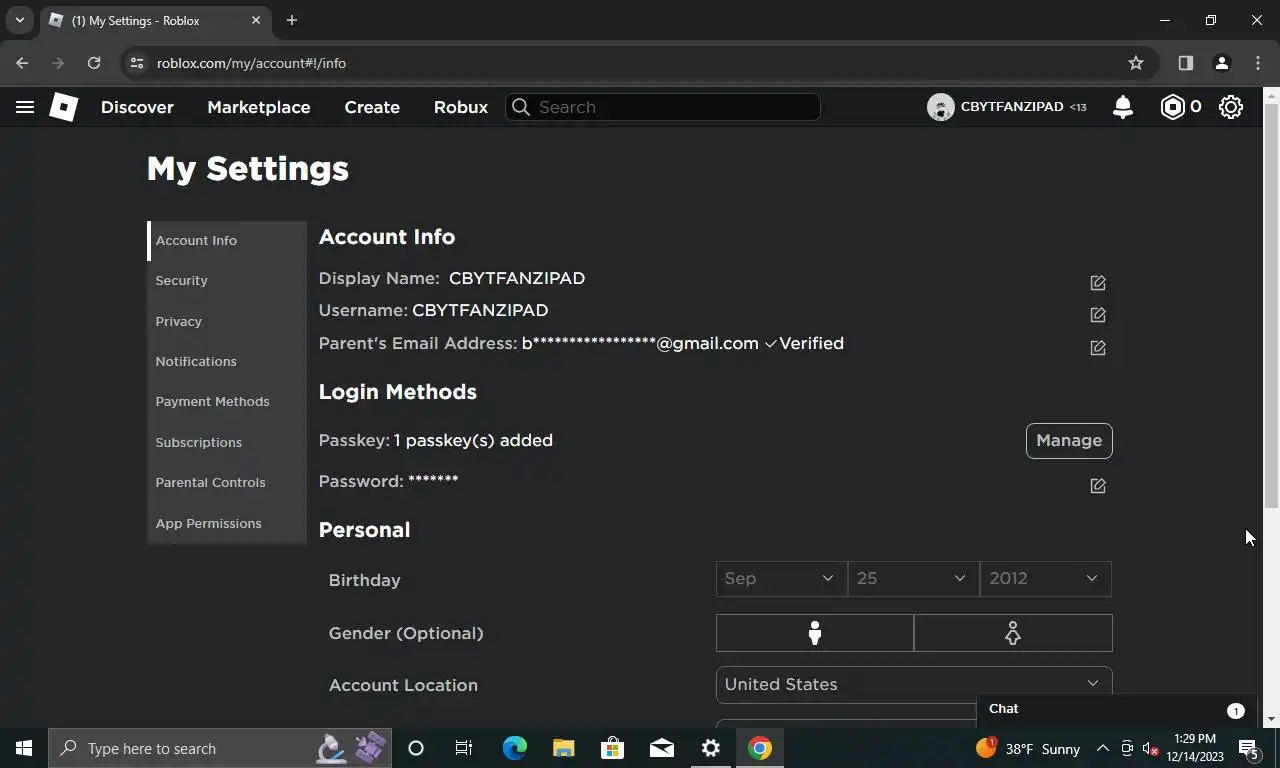The image size is (1280, 768).
Task: Open Chrome three-dot menu
Action: pyautogui.click(x=1258, y=63)
